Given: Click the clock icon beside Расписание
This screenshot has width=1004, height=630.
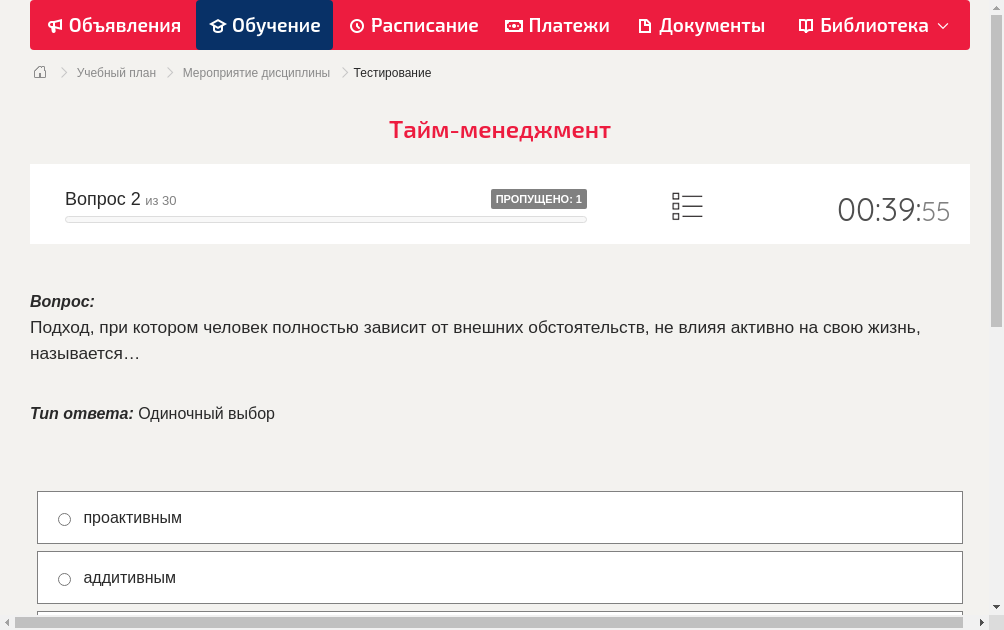Looking at the screenshot, I should tap(356, 25).
